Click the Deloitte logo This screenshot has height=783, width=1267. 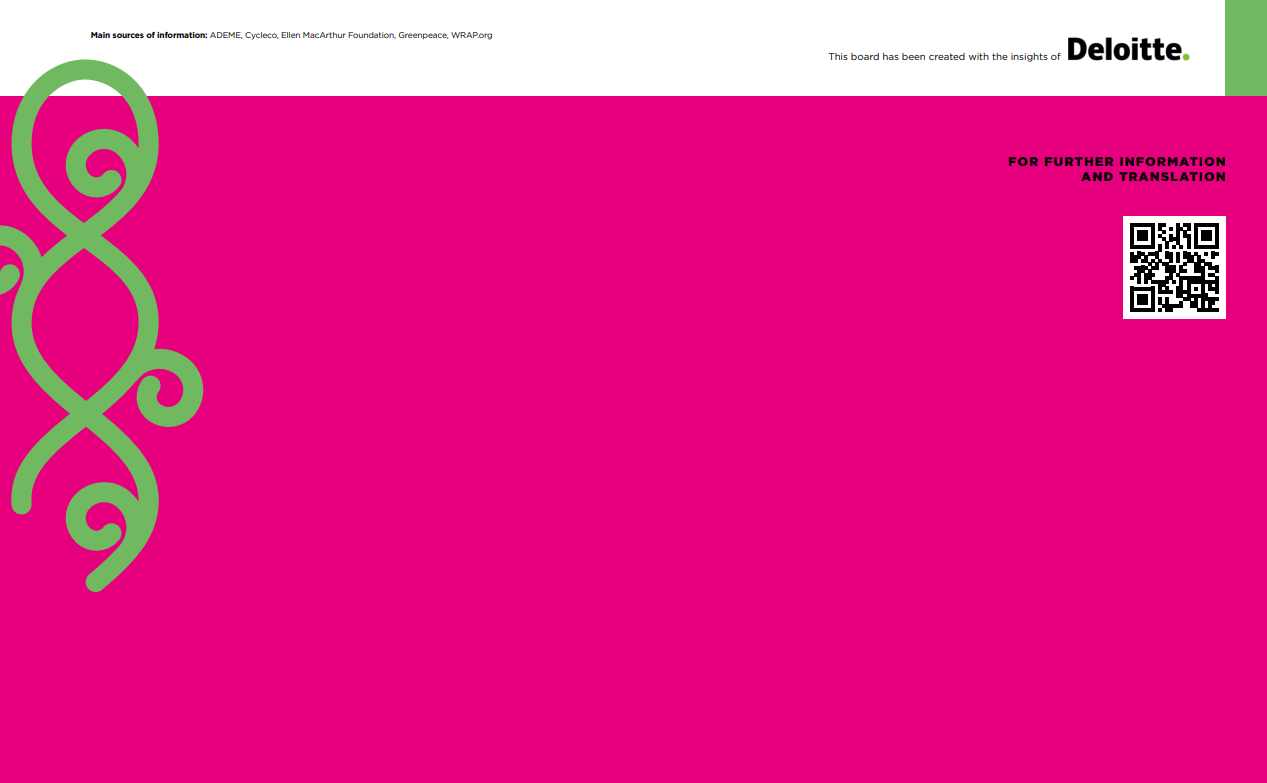[x=1125, y=49]
